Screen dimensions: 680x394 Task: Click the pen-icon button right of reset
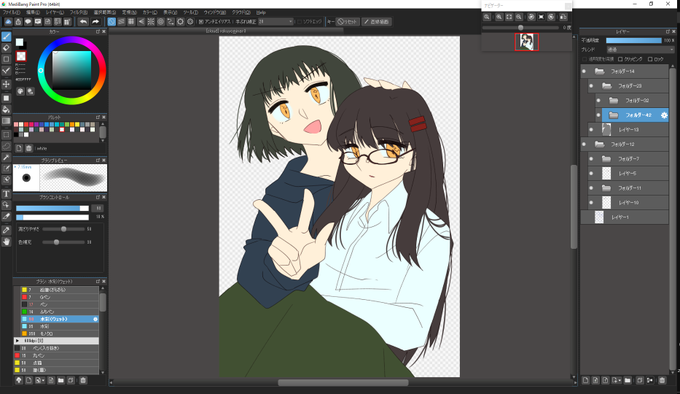click(376, 21)
